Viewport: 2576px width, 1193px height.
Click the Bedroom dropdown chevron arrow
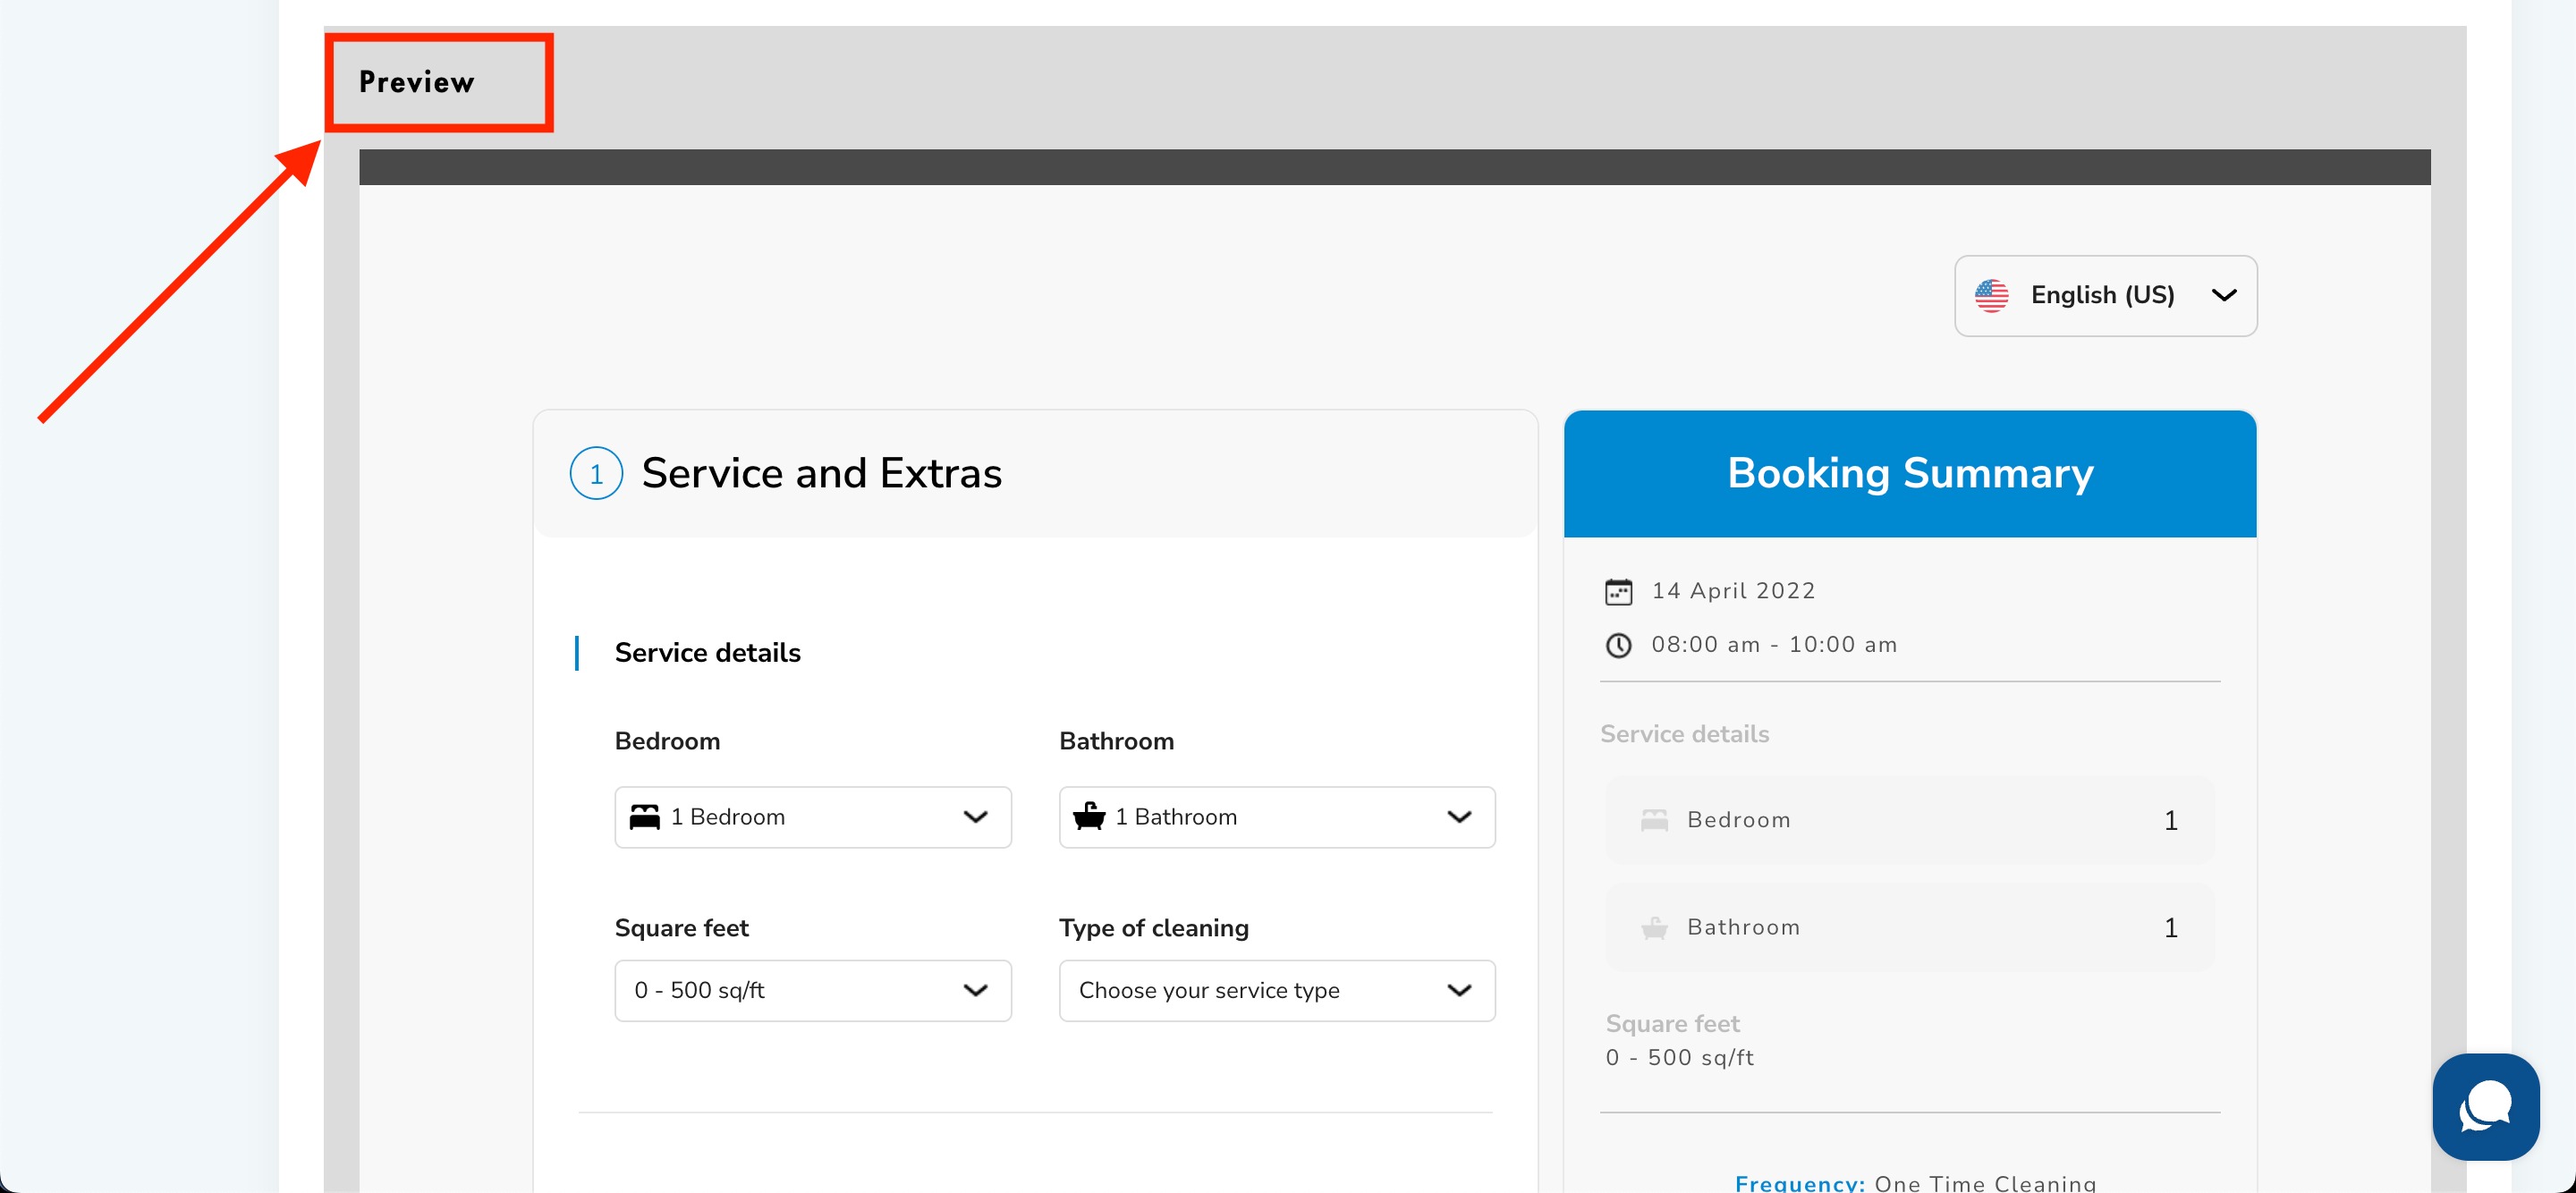pyautogui.click(x=975, y=817)
